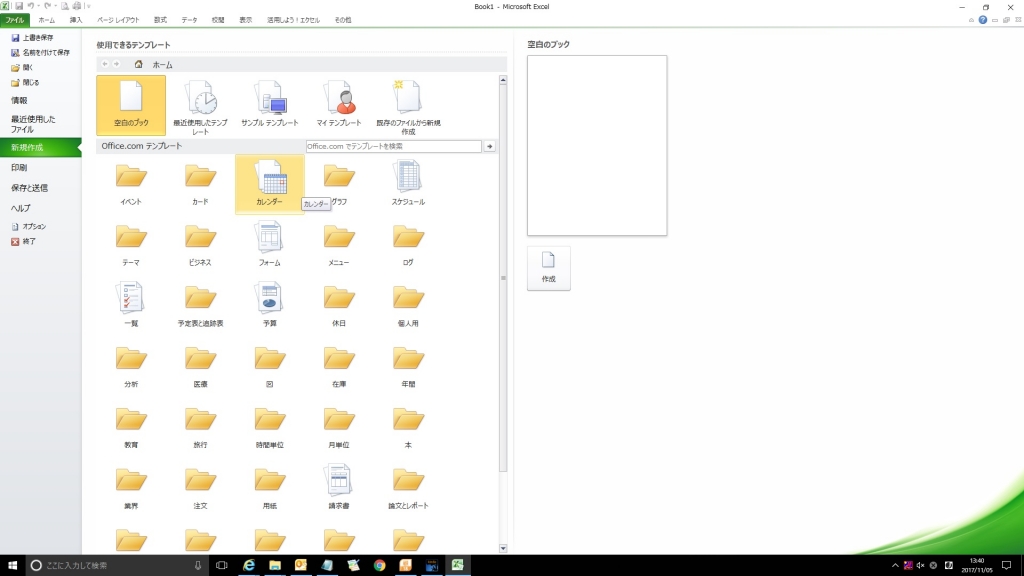Screen dimensions: 1024x576
Task: Open the 在庫 template folder
Action: point(339,367)
